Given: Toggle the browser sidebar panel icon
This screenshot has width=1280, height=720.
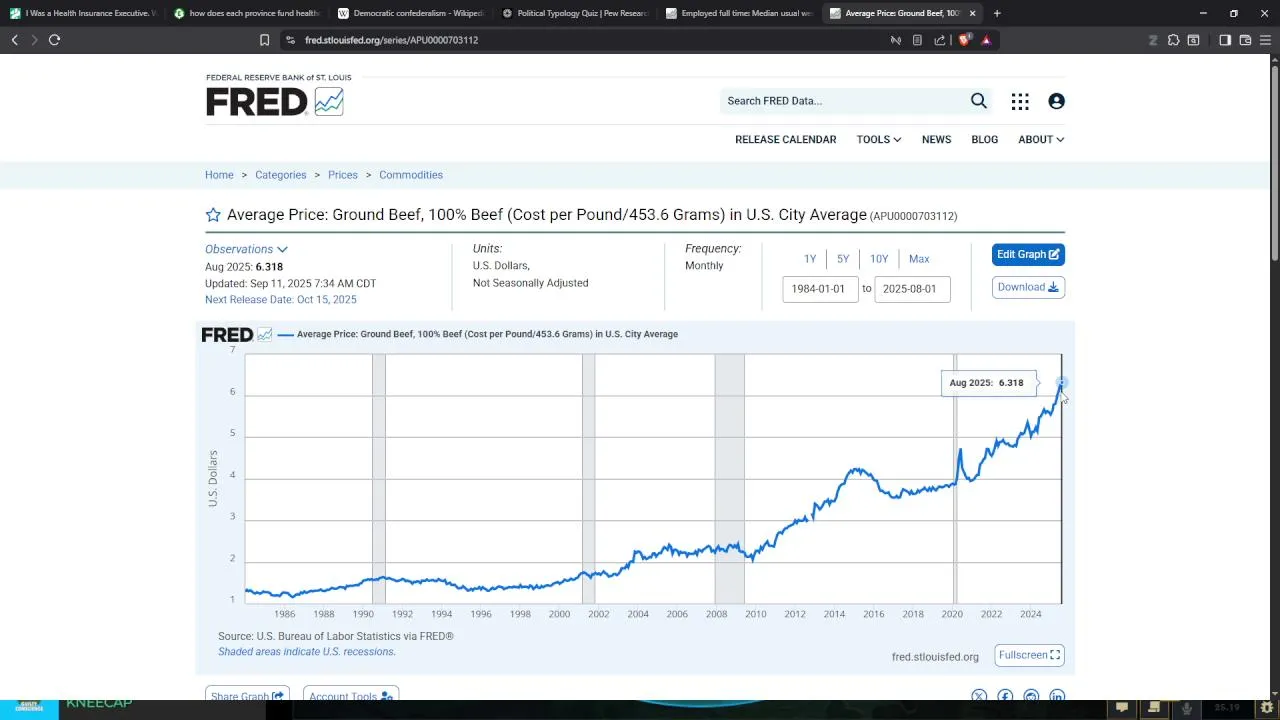Looking at the screenshot, I should click(x=1225, y=40).
